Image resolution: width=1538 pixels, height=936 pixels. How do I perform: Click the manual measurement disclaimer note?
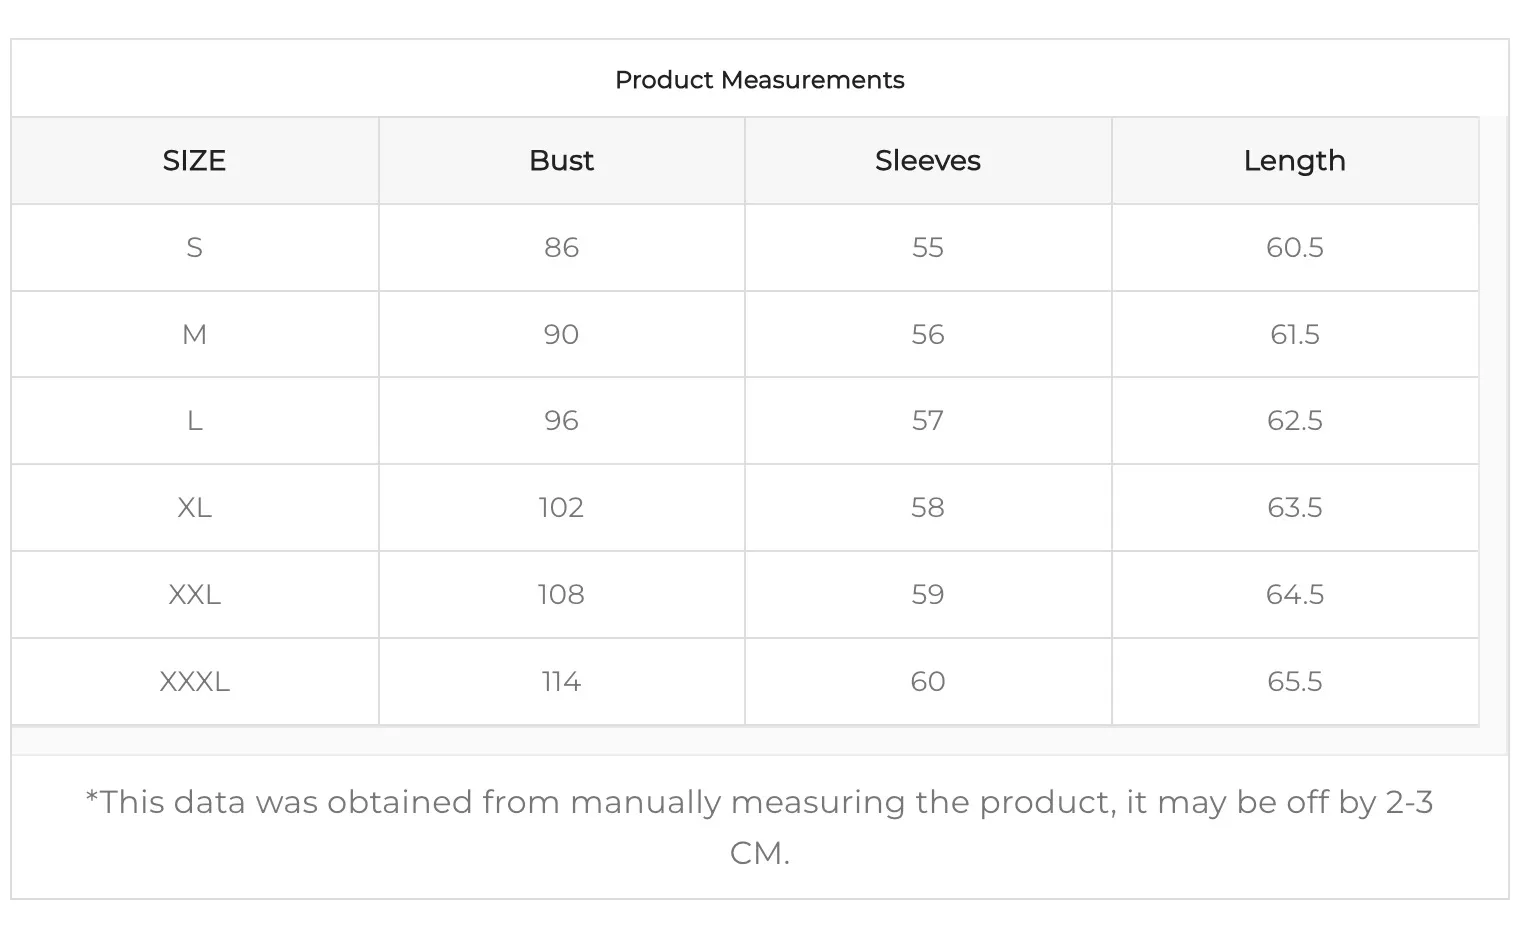click(759, 827)
